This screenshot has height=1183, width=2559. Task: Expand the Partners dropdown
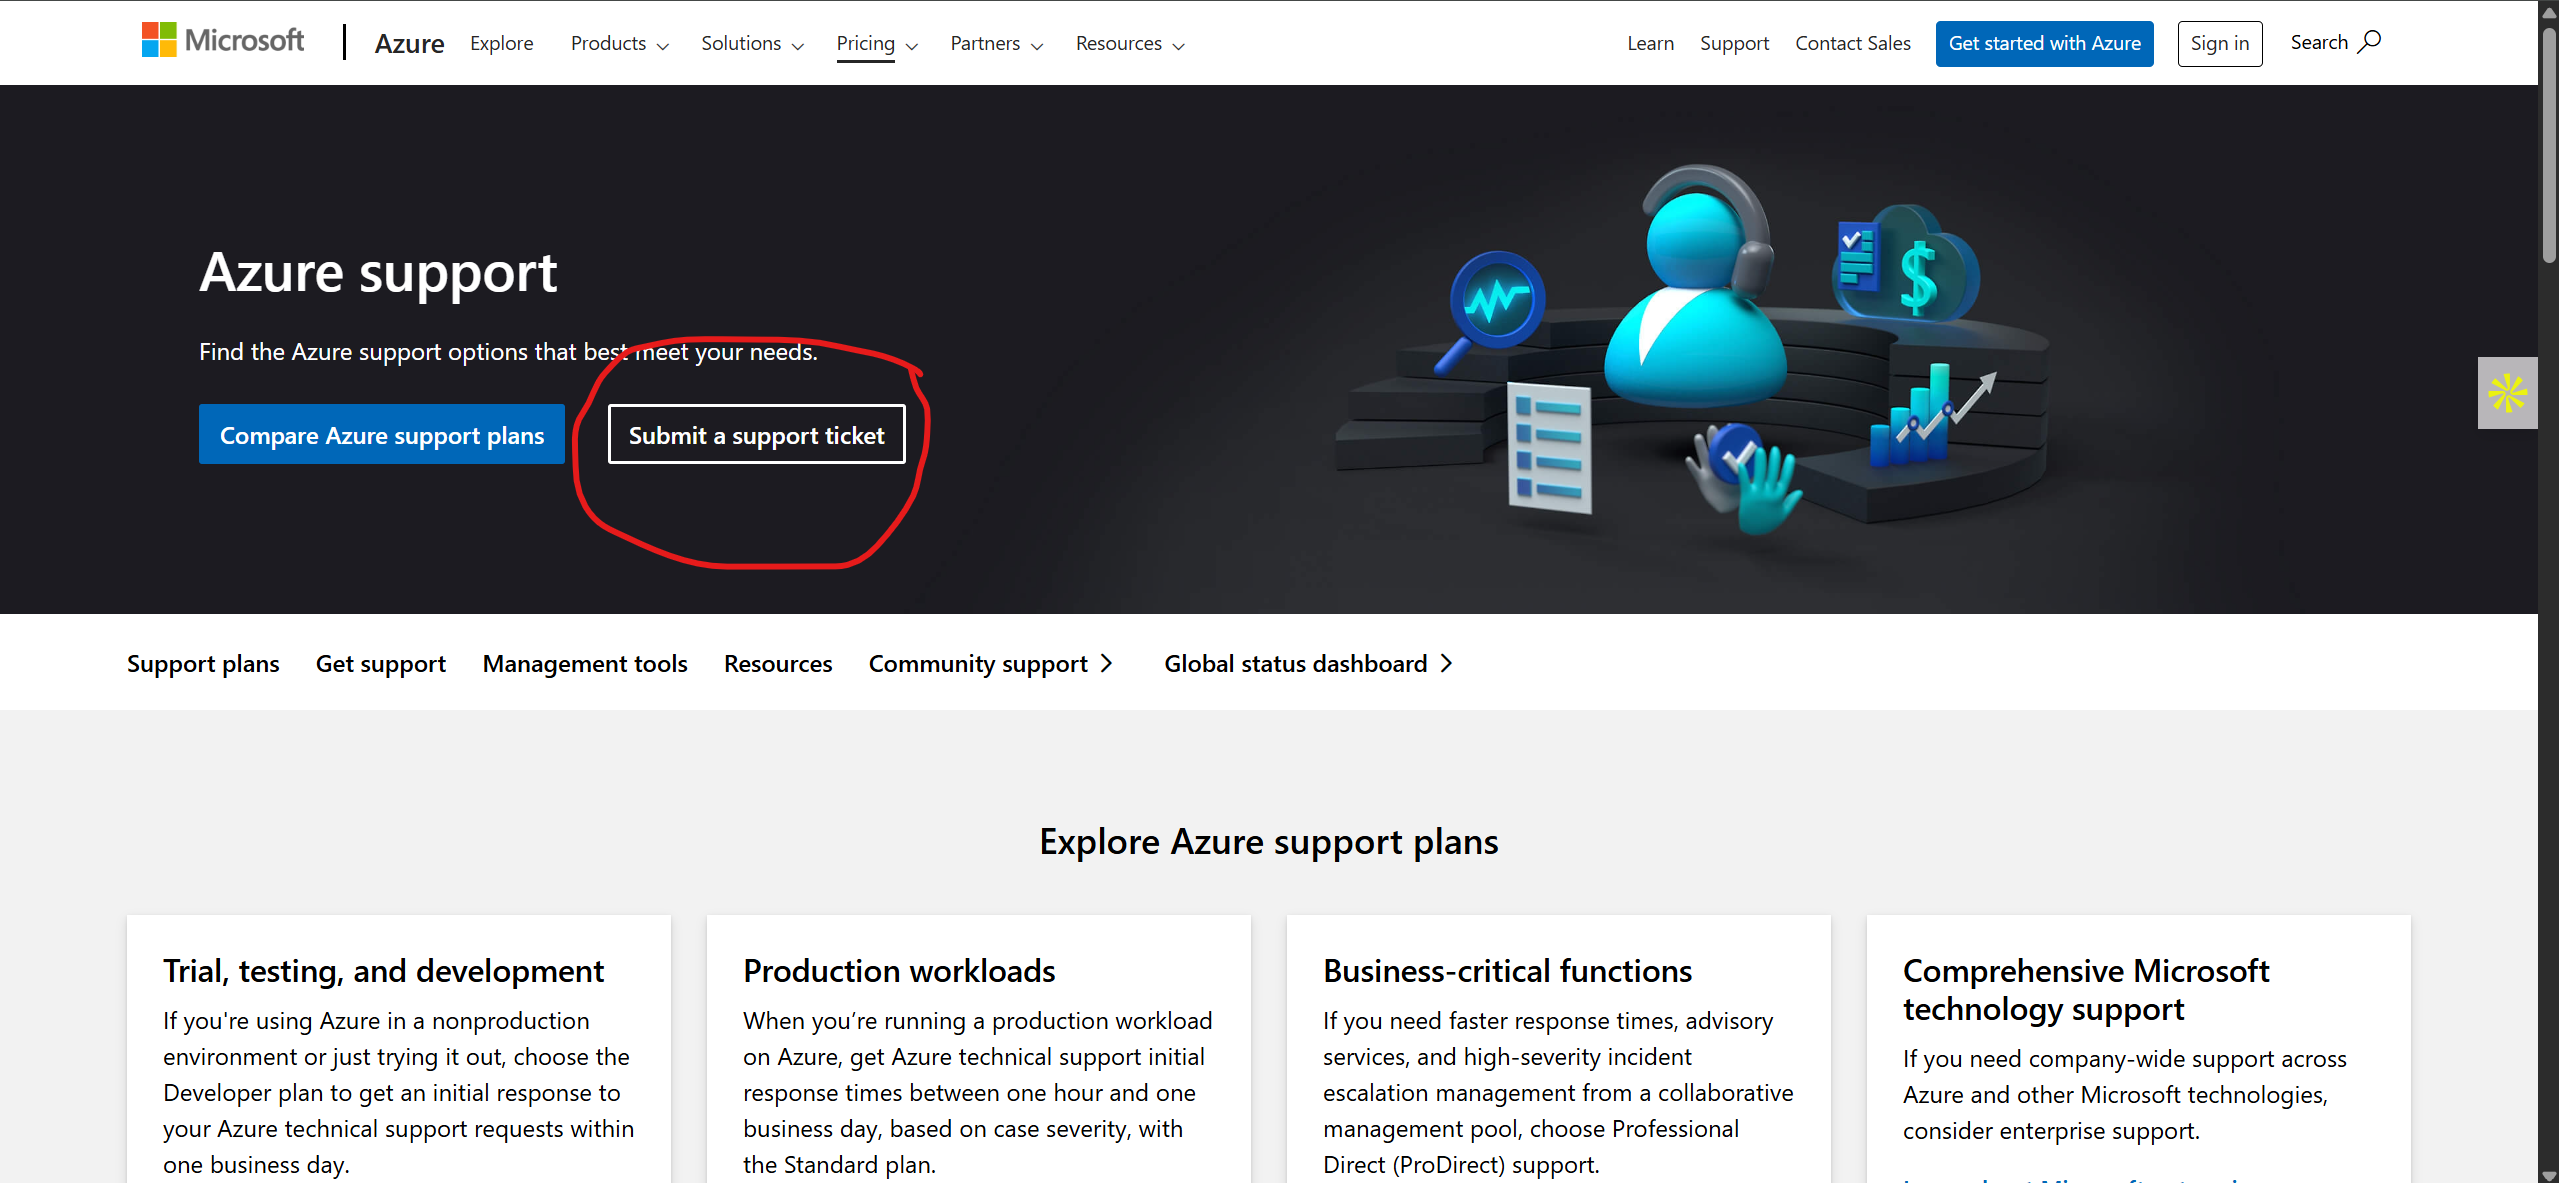click(997, 43)
